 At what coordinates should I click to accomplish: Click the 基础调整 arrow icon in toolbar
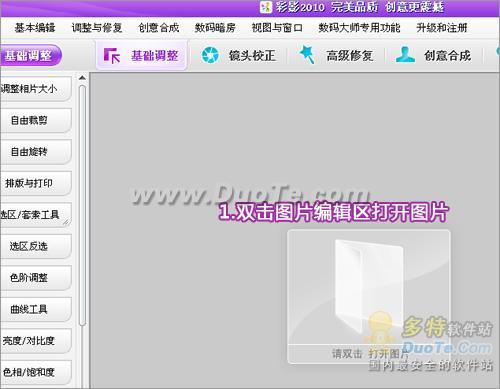(111, 55)
